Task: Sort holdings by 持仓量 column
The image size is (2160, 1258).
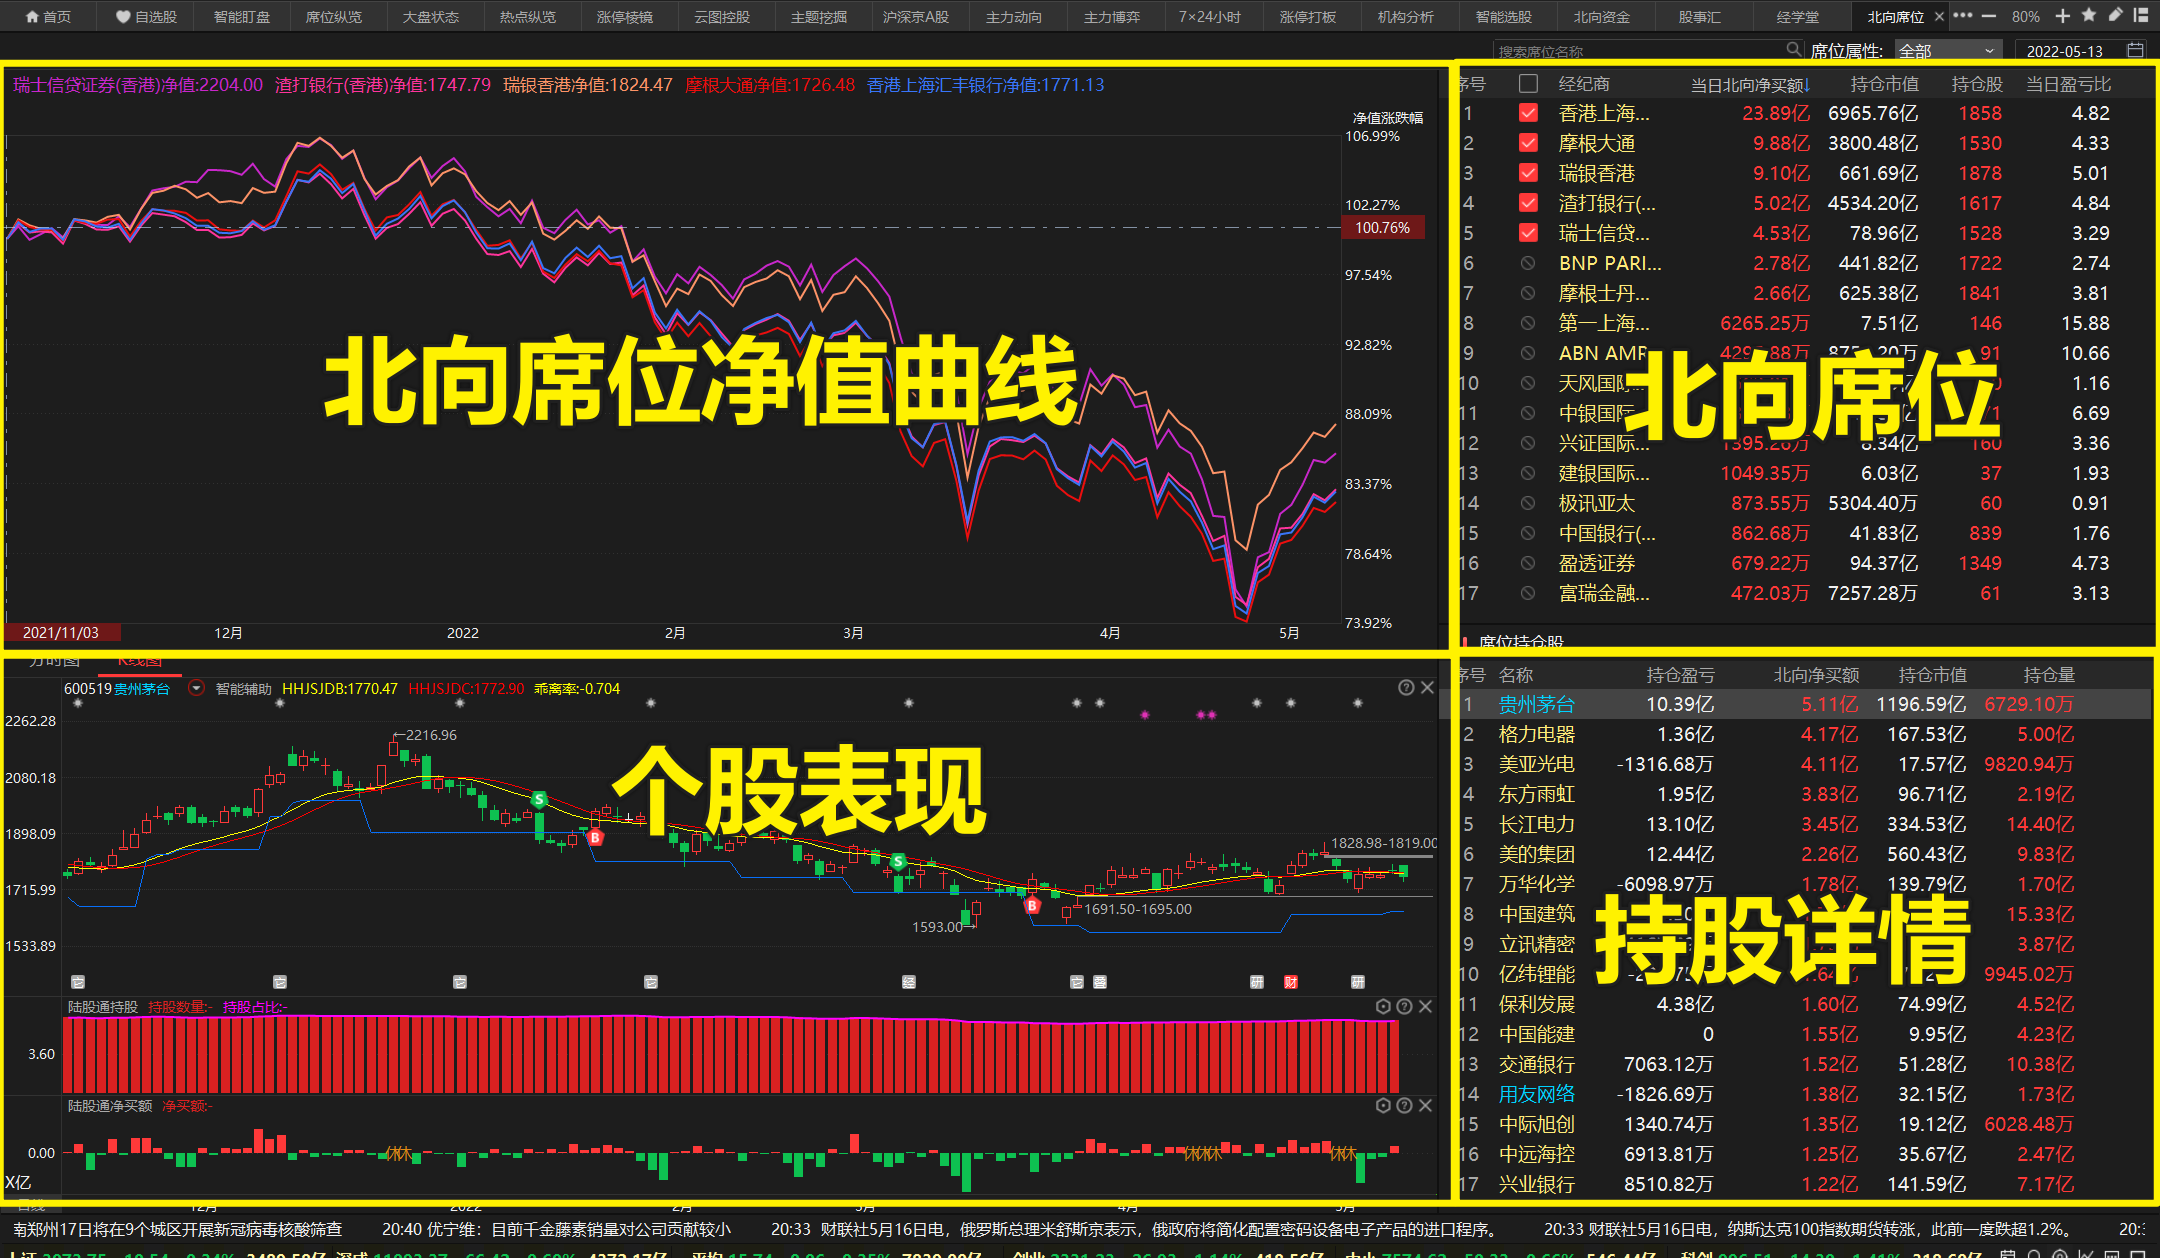Action: click(2049, 675)
